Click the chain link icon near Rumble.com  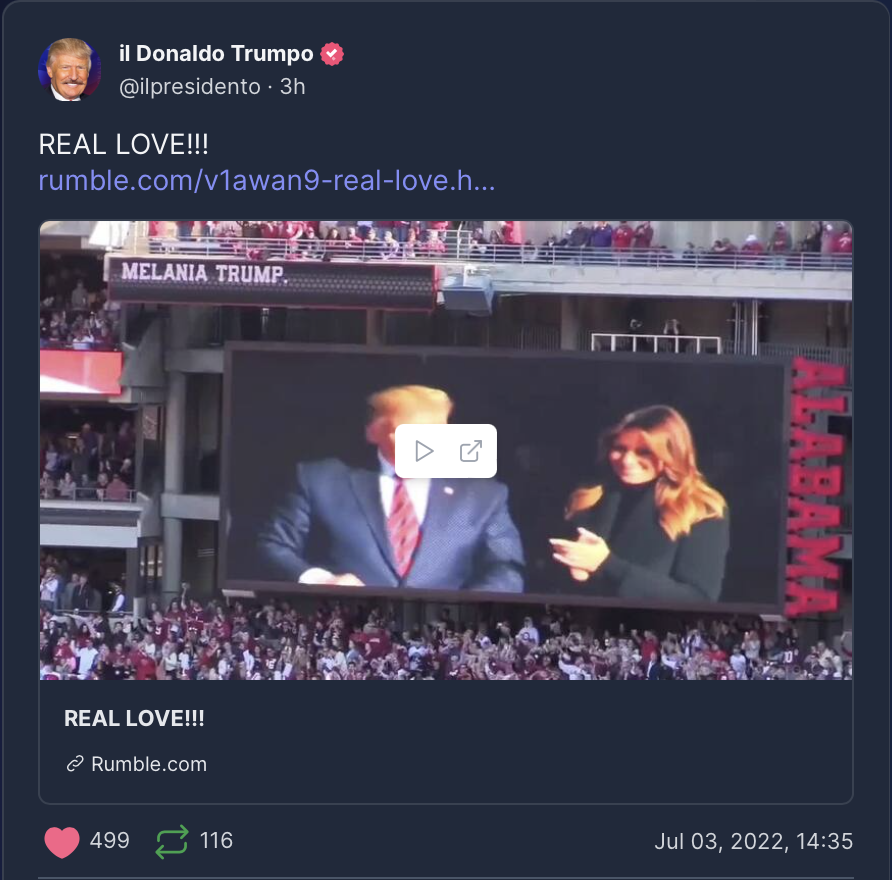(x=75, y=764)
